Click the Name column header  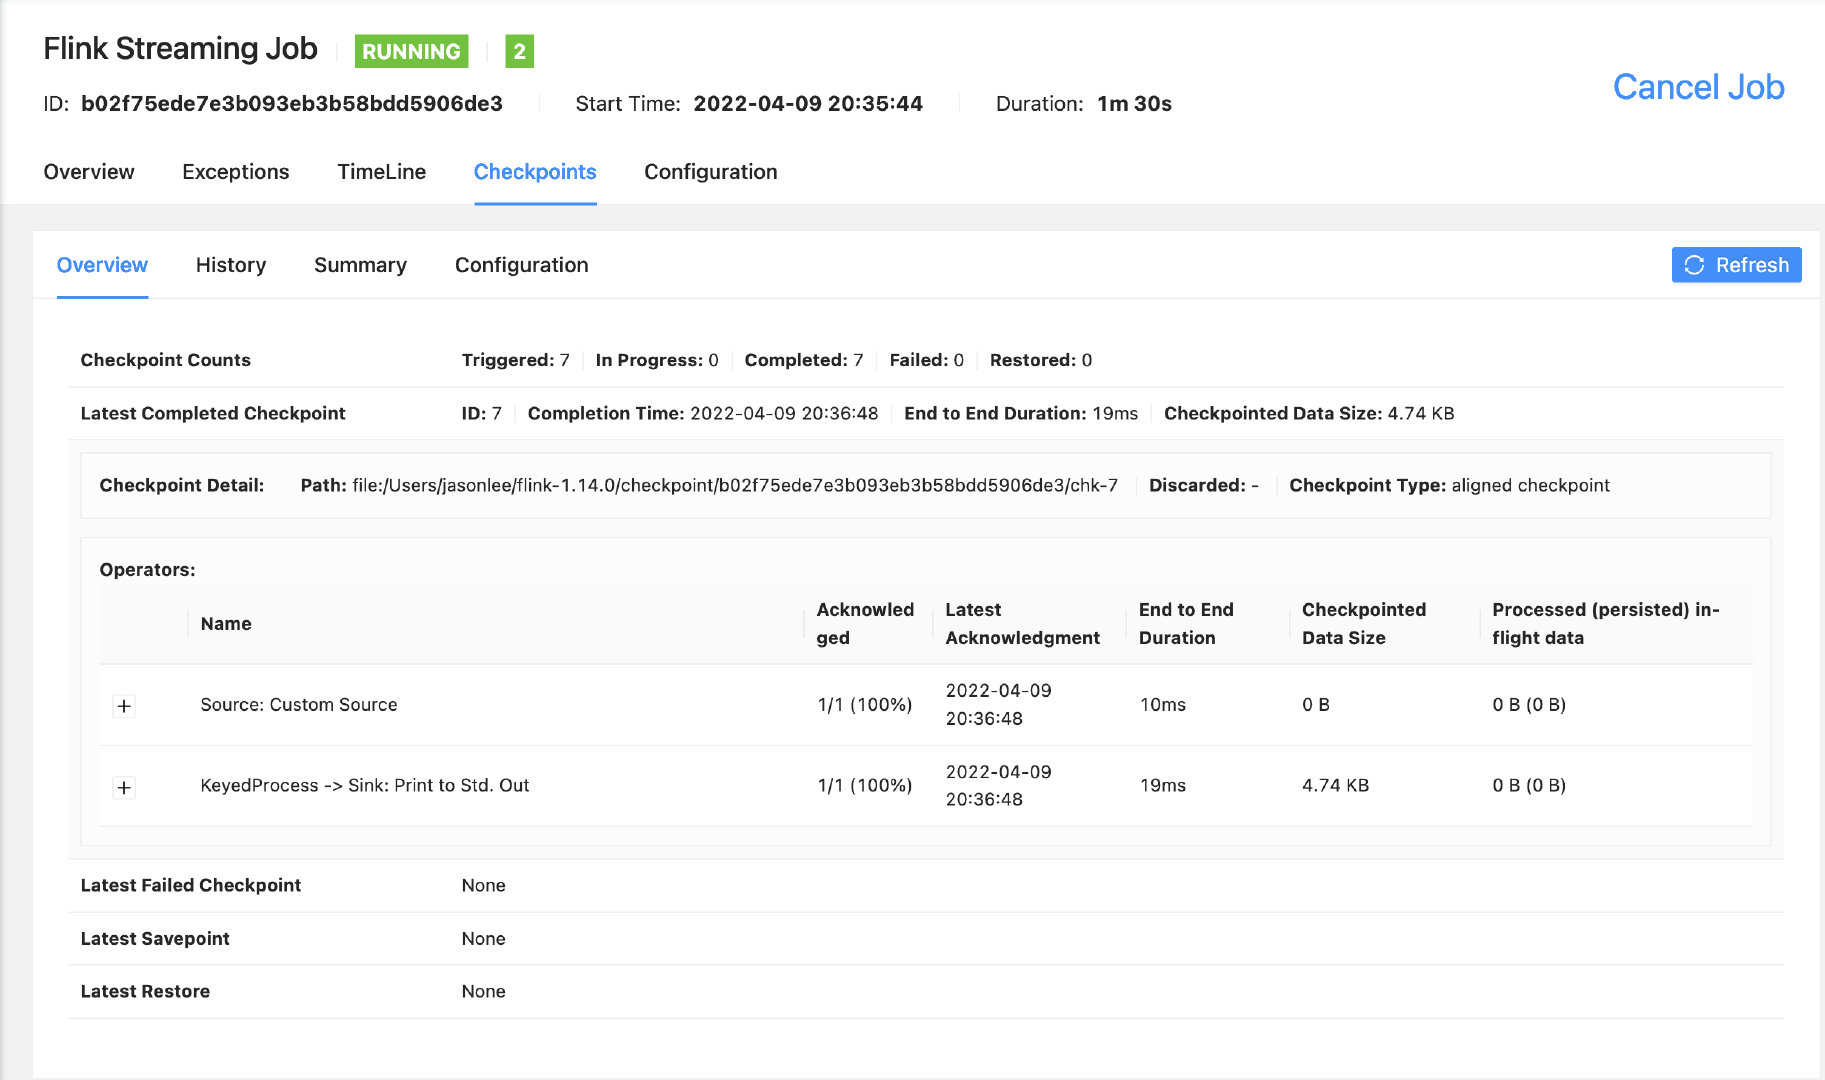[226, 624]
